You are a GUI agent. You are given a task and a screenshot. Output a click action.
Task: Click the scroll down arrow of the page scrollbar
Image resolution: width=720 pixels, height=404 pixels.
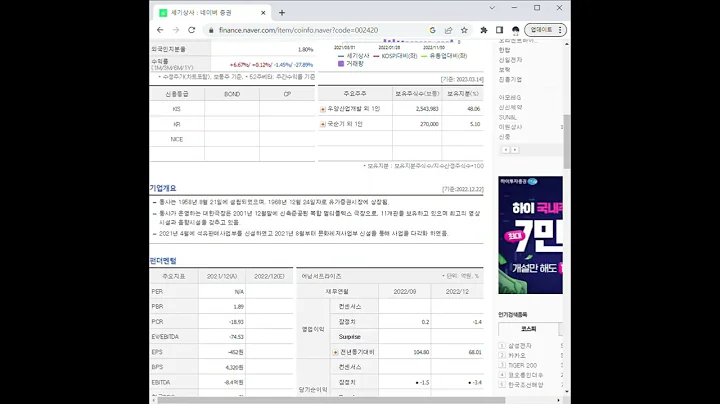coord(567,392)
